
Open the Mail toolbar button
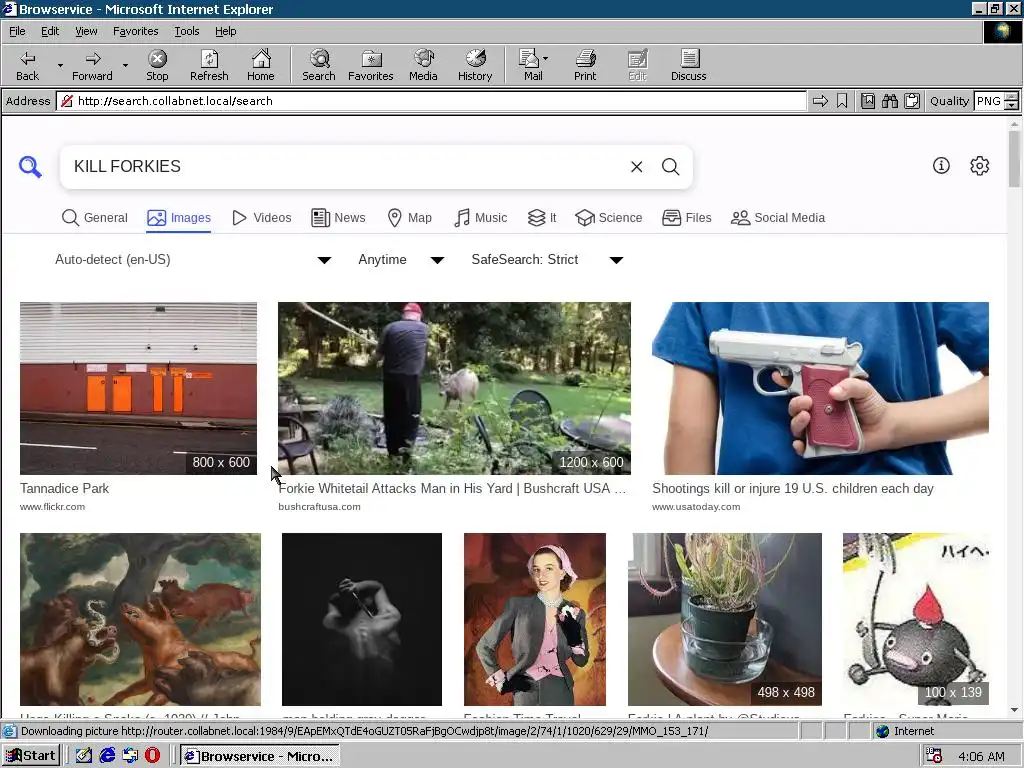529,65
